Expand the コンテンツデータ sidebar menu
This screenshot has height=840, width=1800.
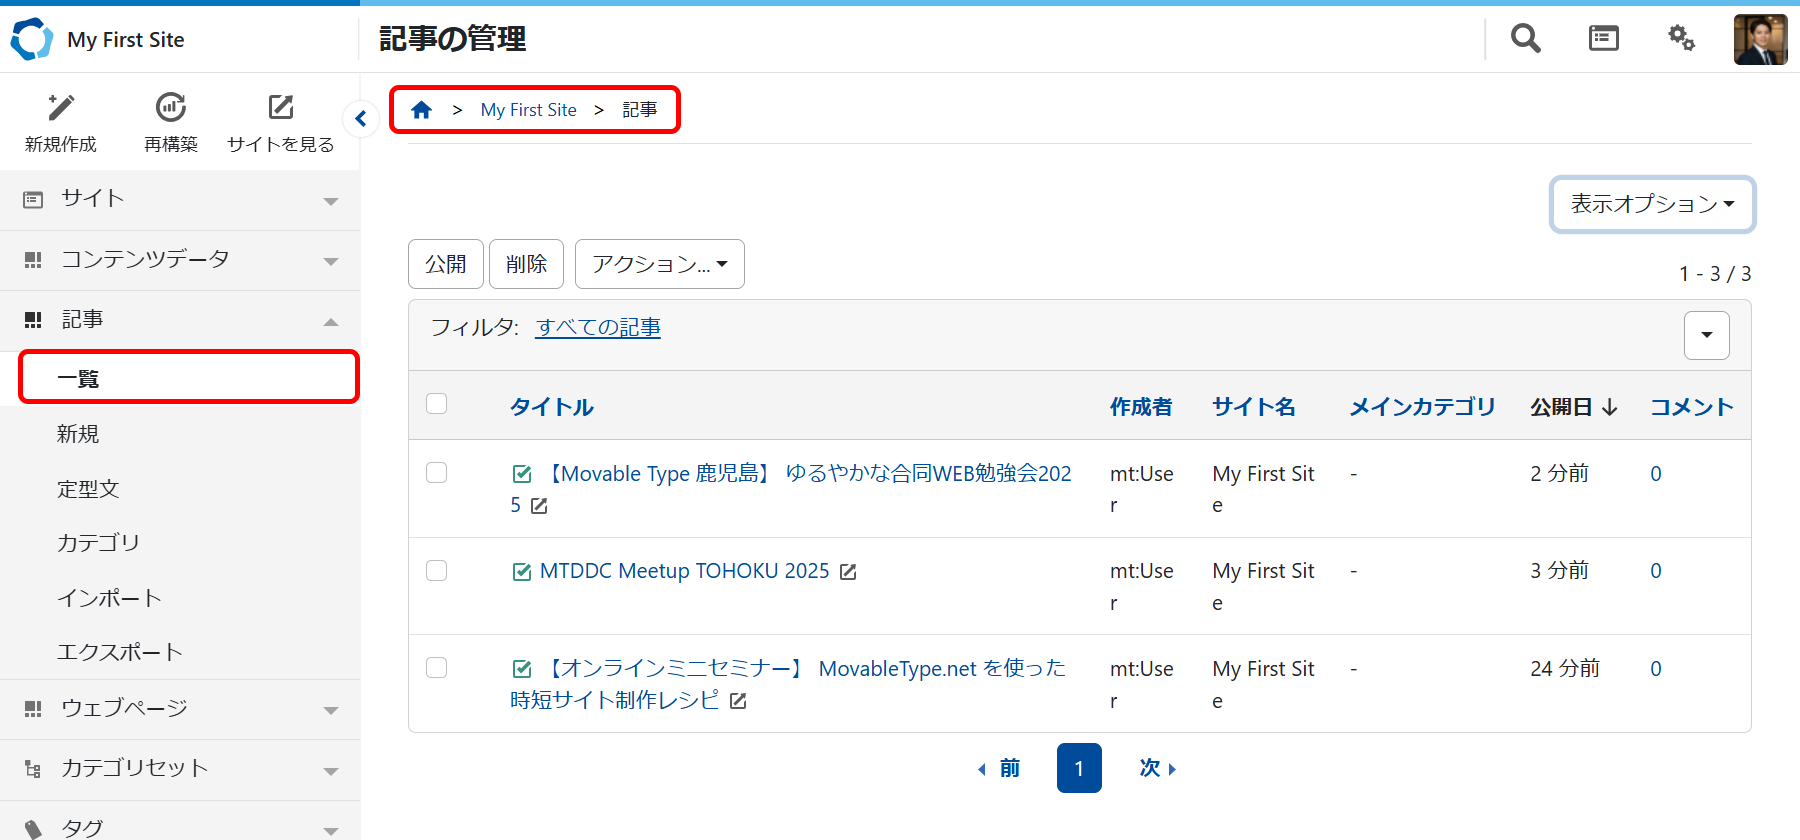point(180,260)
